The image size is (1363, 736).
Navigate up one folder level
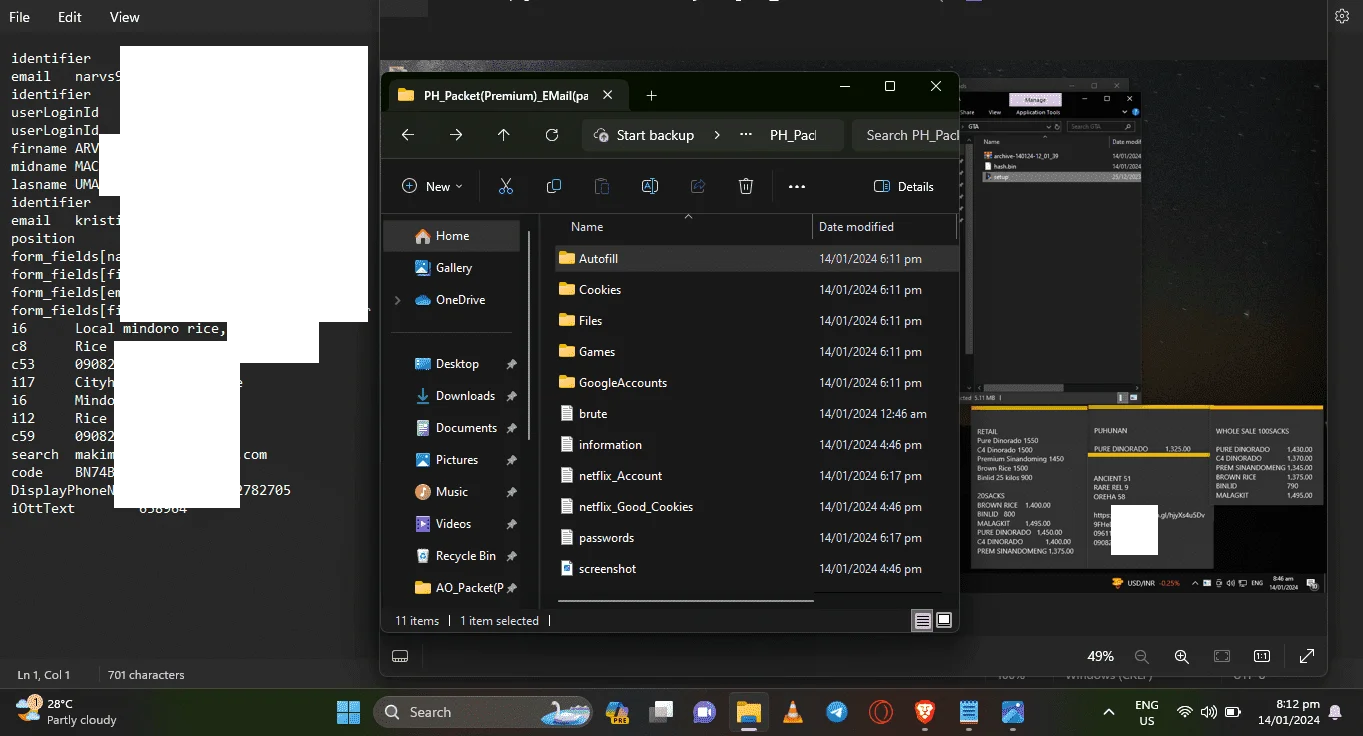coord(504,135)
